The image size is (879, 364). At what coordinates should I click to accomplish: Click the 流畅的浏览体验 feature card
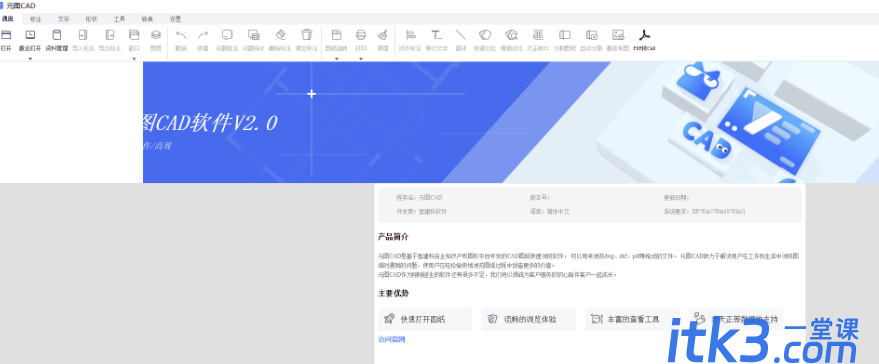pyautogui.click(x=529, y=319)
